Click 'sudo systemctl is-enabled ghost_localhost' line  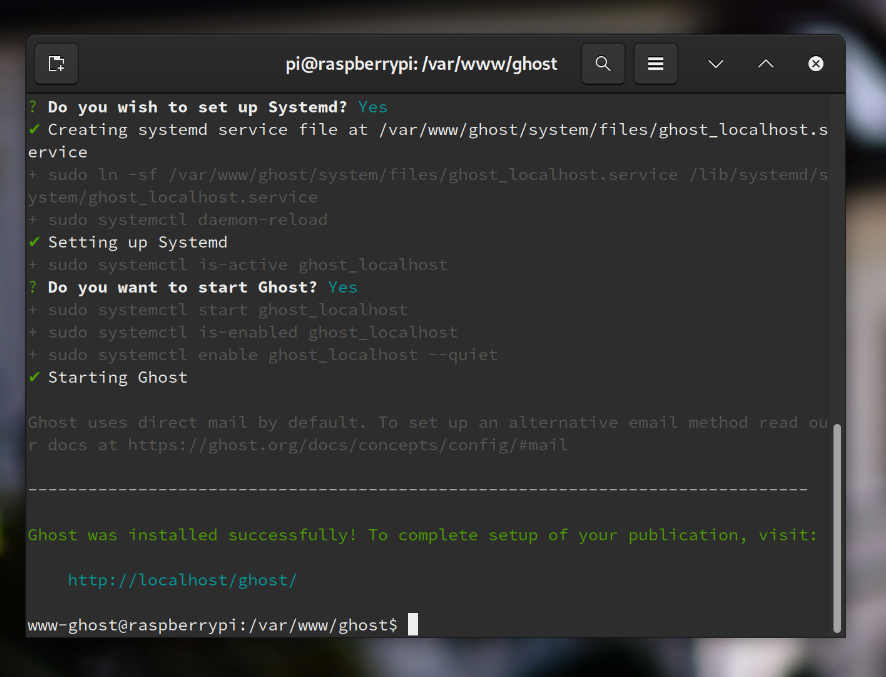[x=243, y=333]
